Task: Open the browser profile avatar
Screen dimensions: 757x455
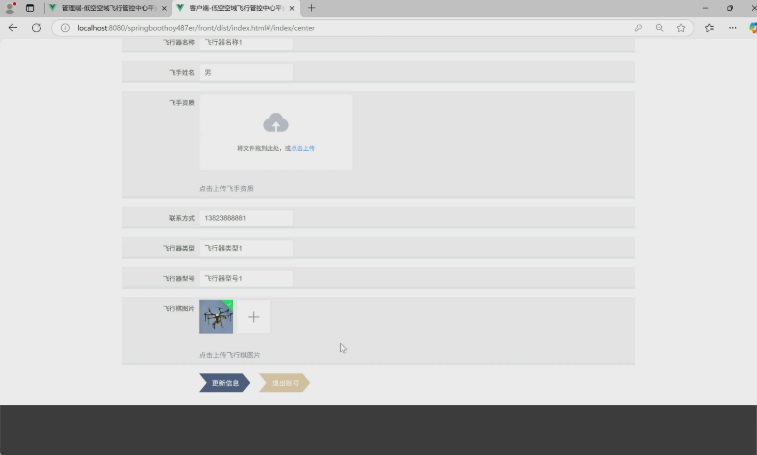Action: click(10, 8)
